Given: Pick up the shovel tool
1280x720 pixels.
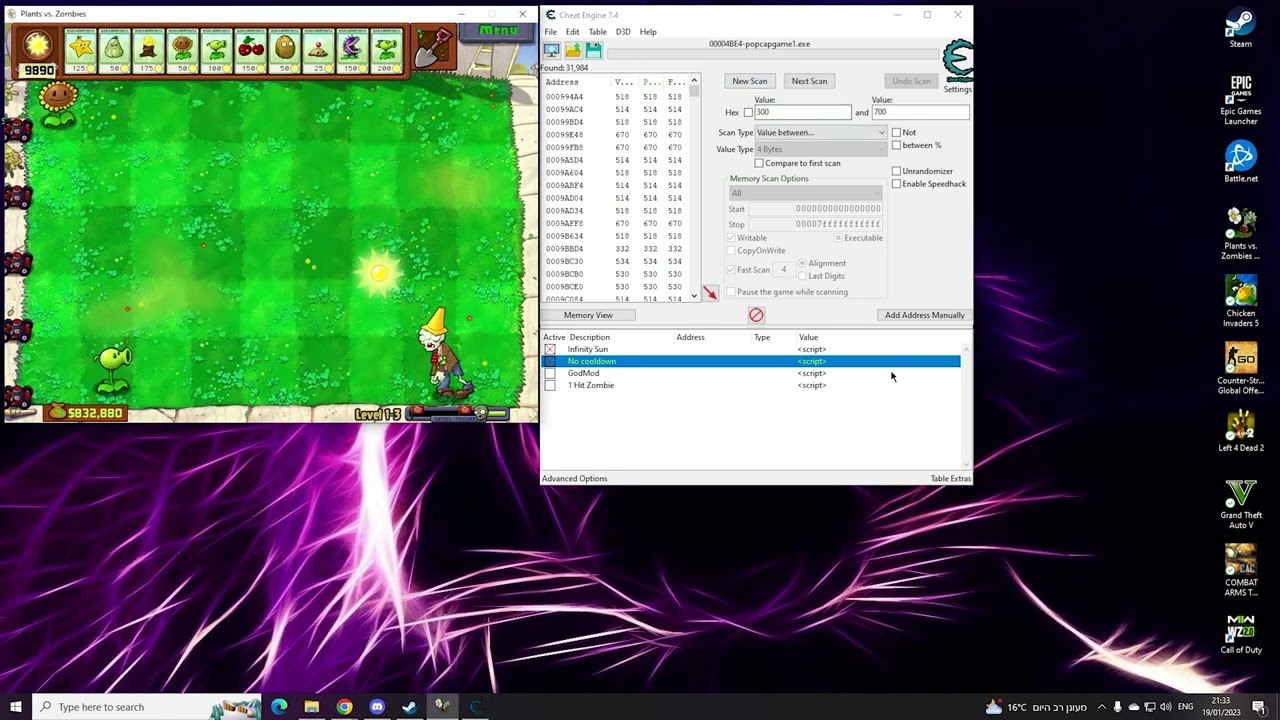Looking at the screenshot, I should coord(433,48).
